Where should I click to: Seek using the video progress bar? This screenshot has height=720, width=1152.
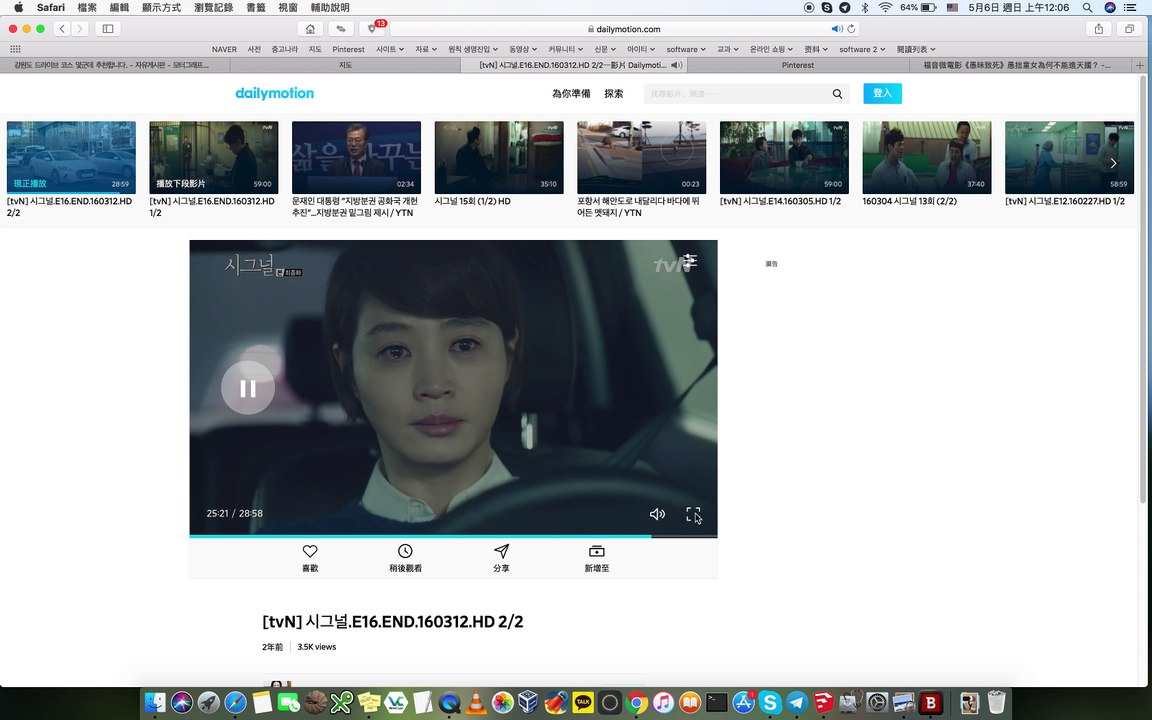coord(453,536)
